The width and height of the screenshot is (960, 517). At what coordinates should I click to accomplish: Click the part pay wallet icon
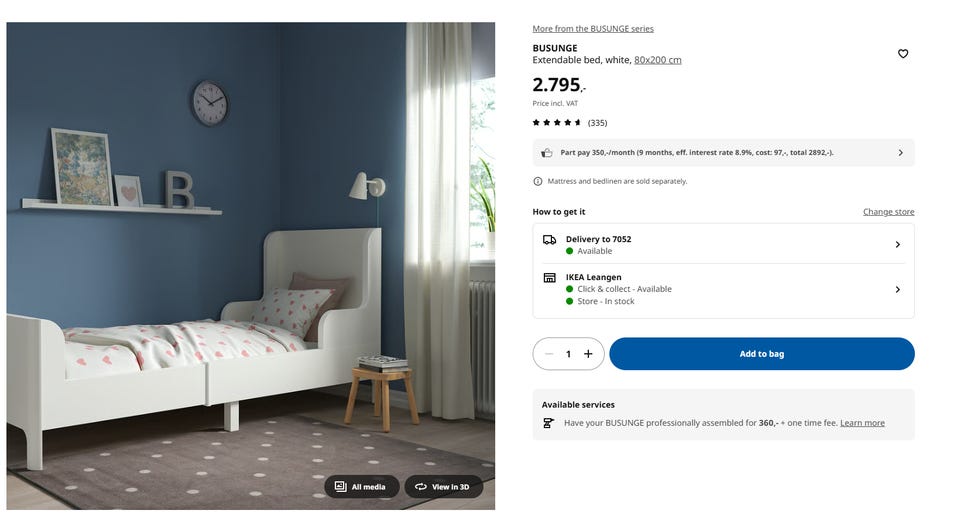pos(546,153)
